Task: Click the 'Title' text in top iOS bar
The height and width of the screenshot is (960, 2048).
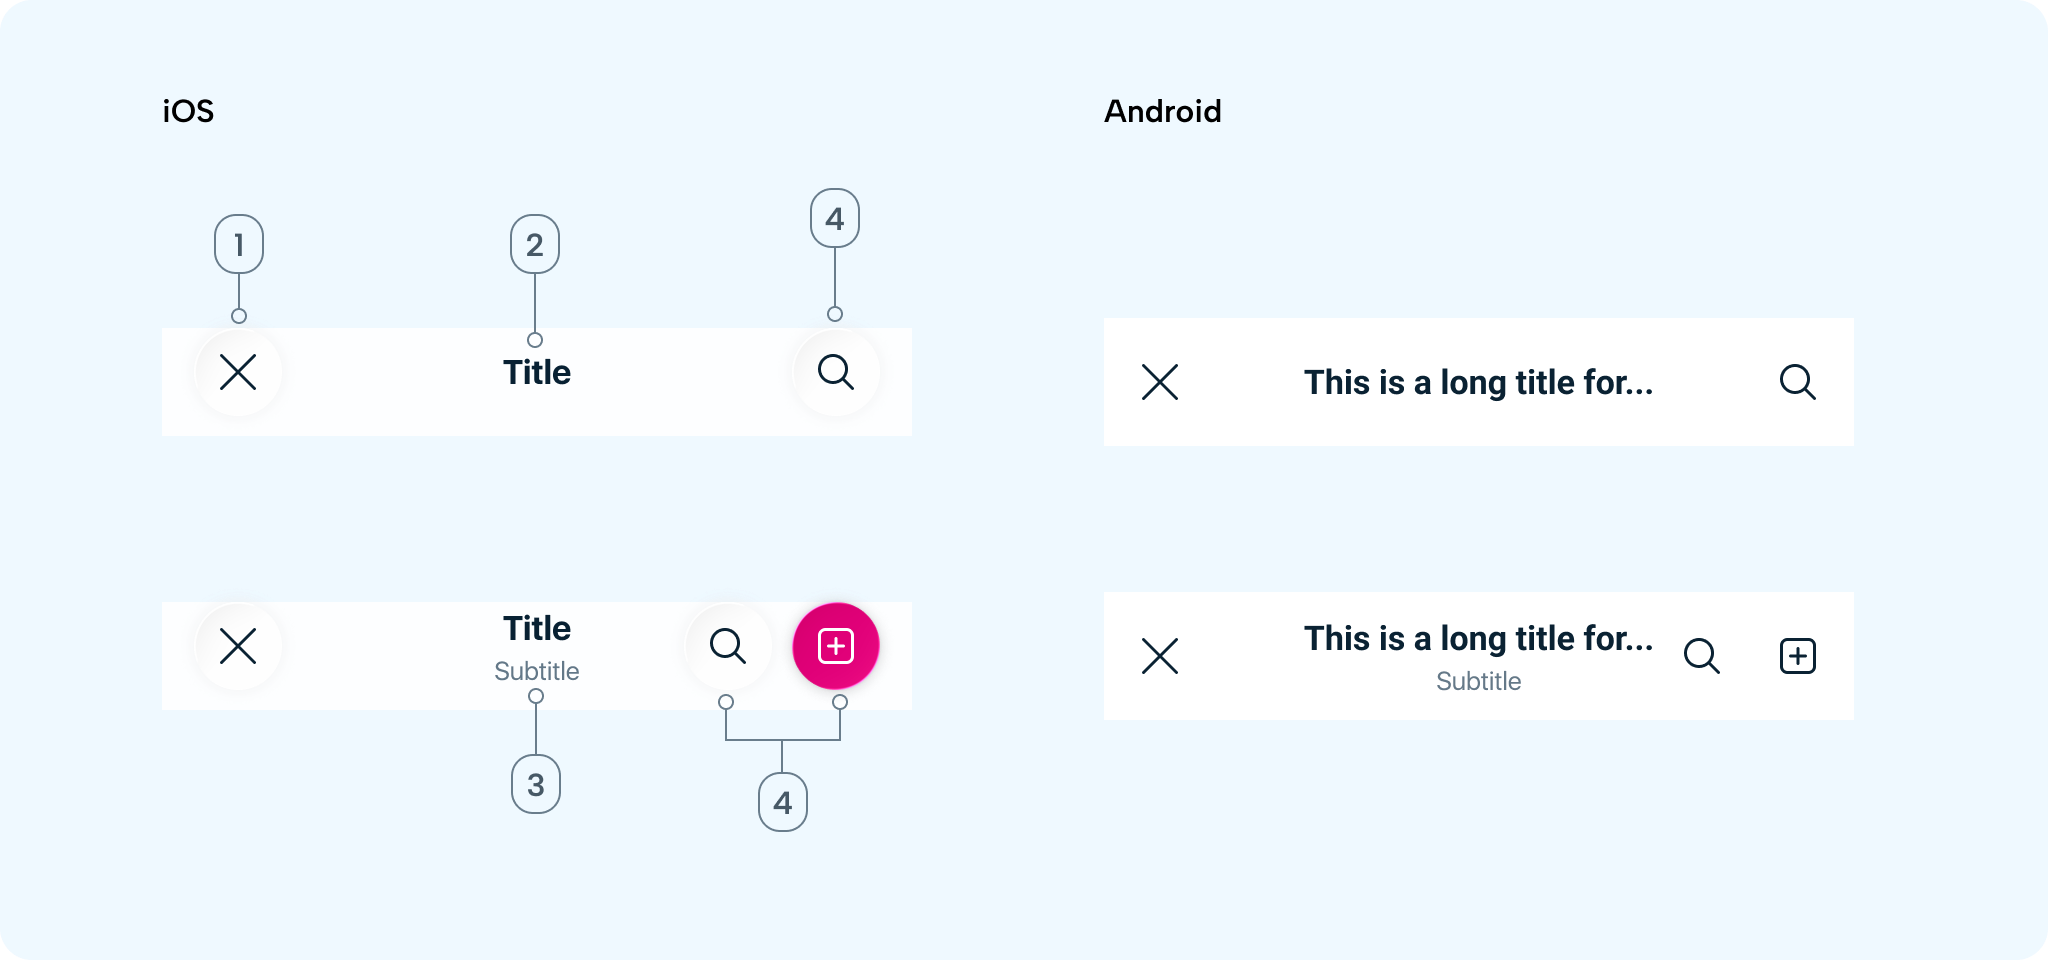Action: click(537, 373)
